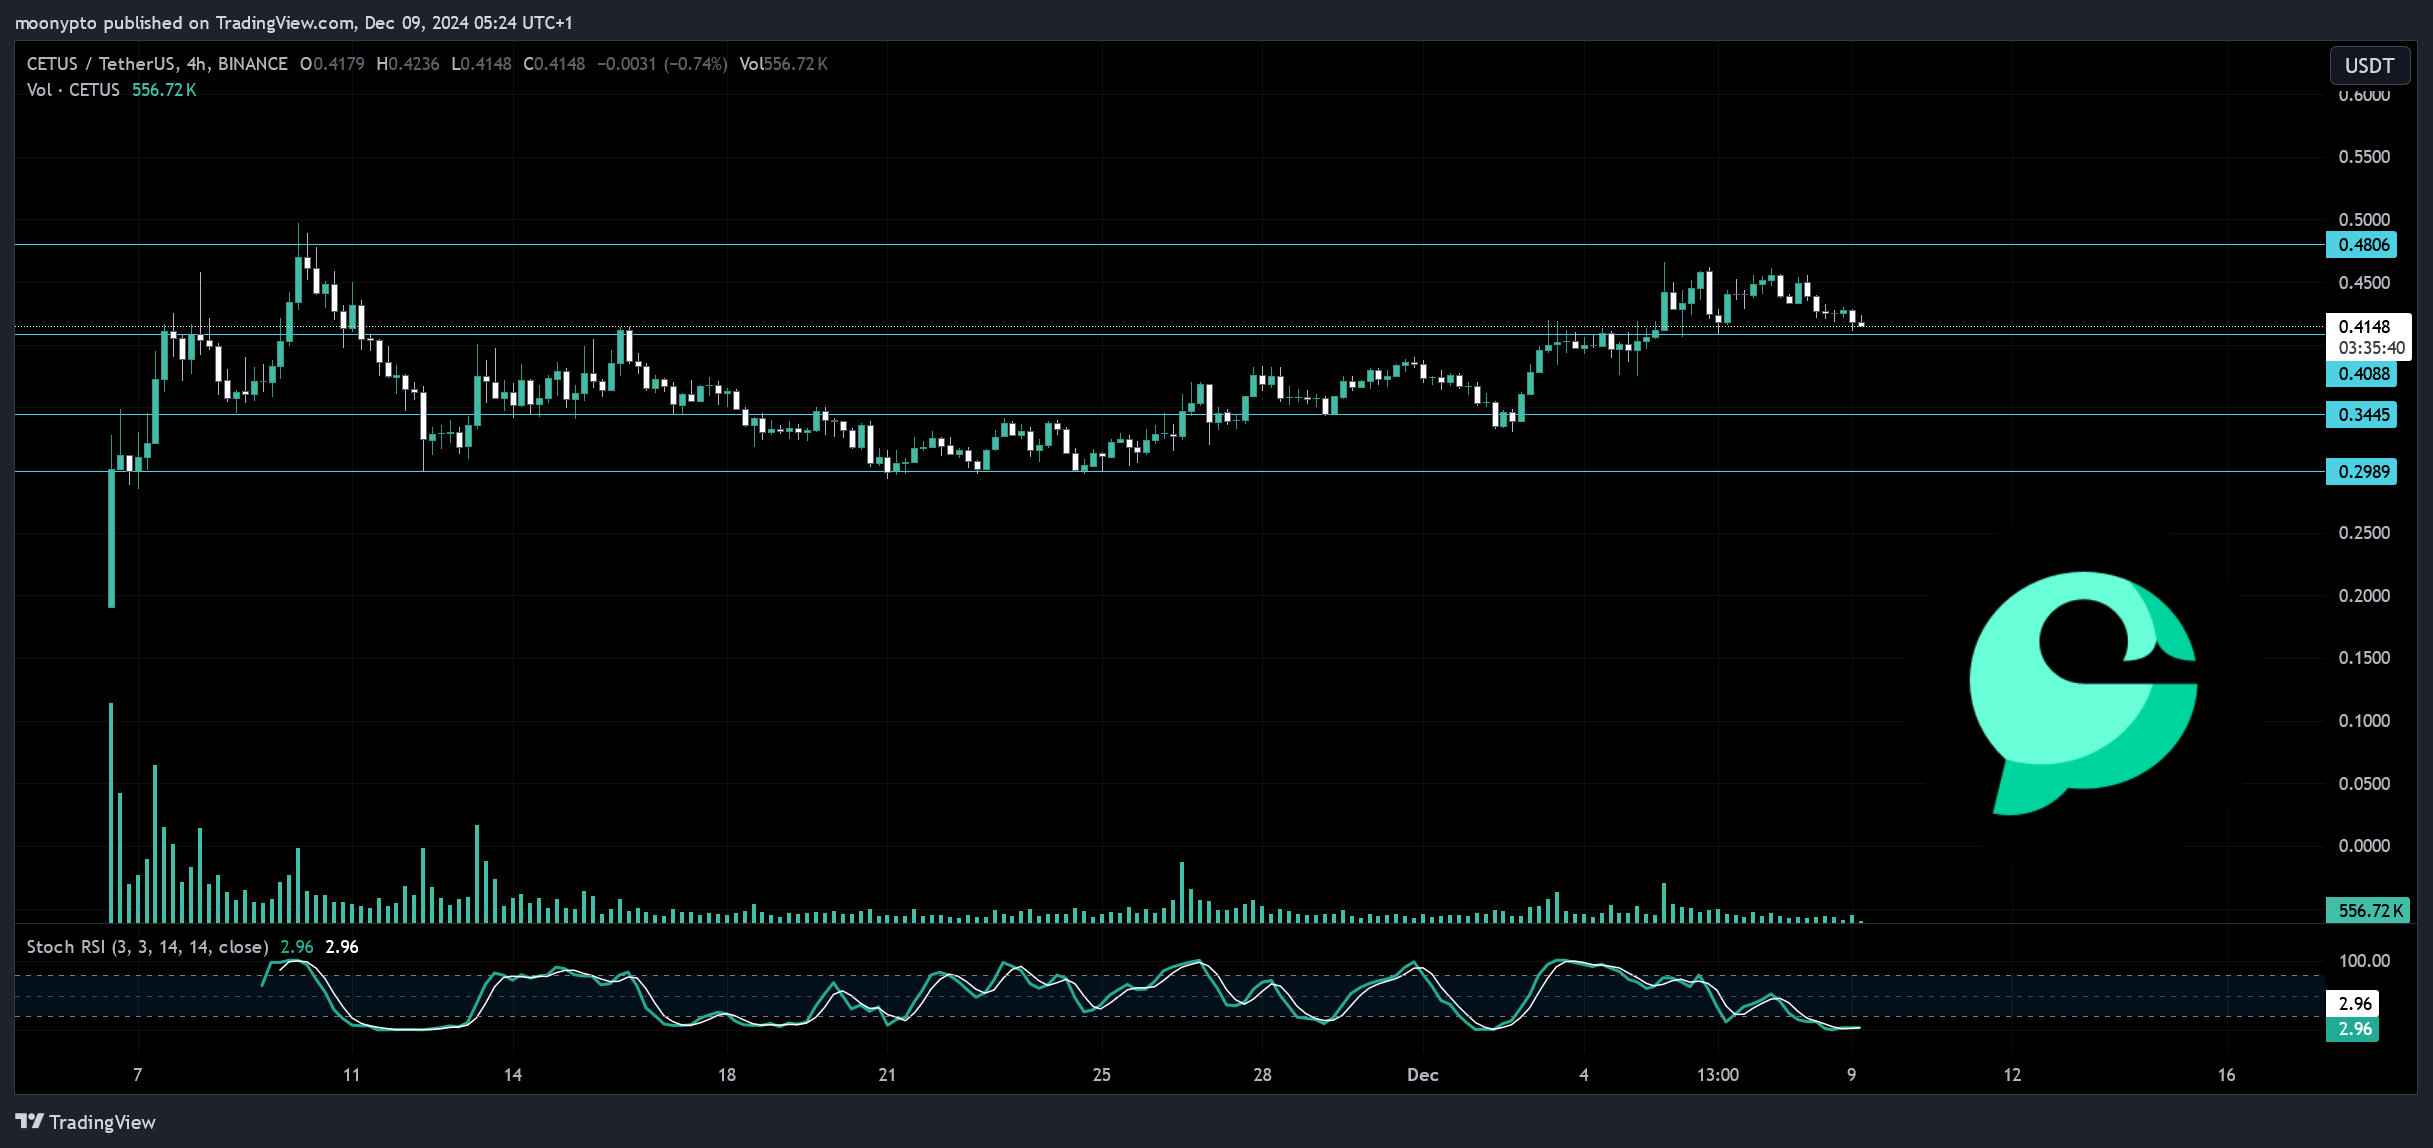2433x1148 pixels.
Task: Click date 16 on the time axis
Action: [x=2226, y=1075]
